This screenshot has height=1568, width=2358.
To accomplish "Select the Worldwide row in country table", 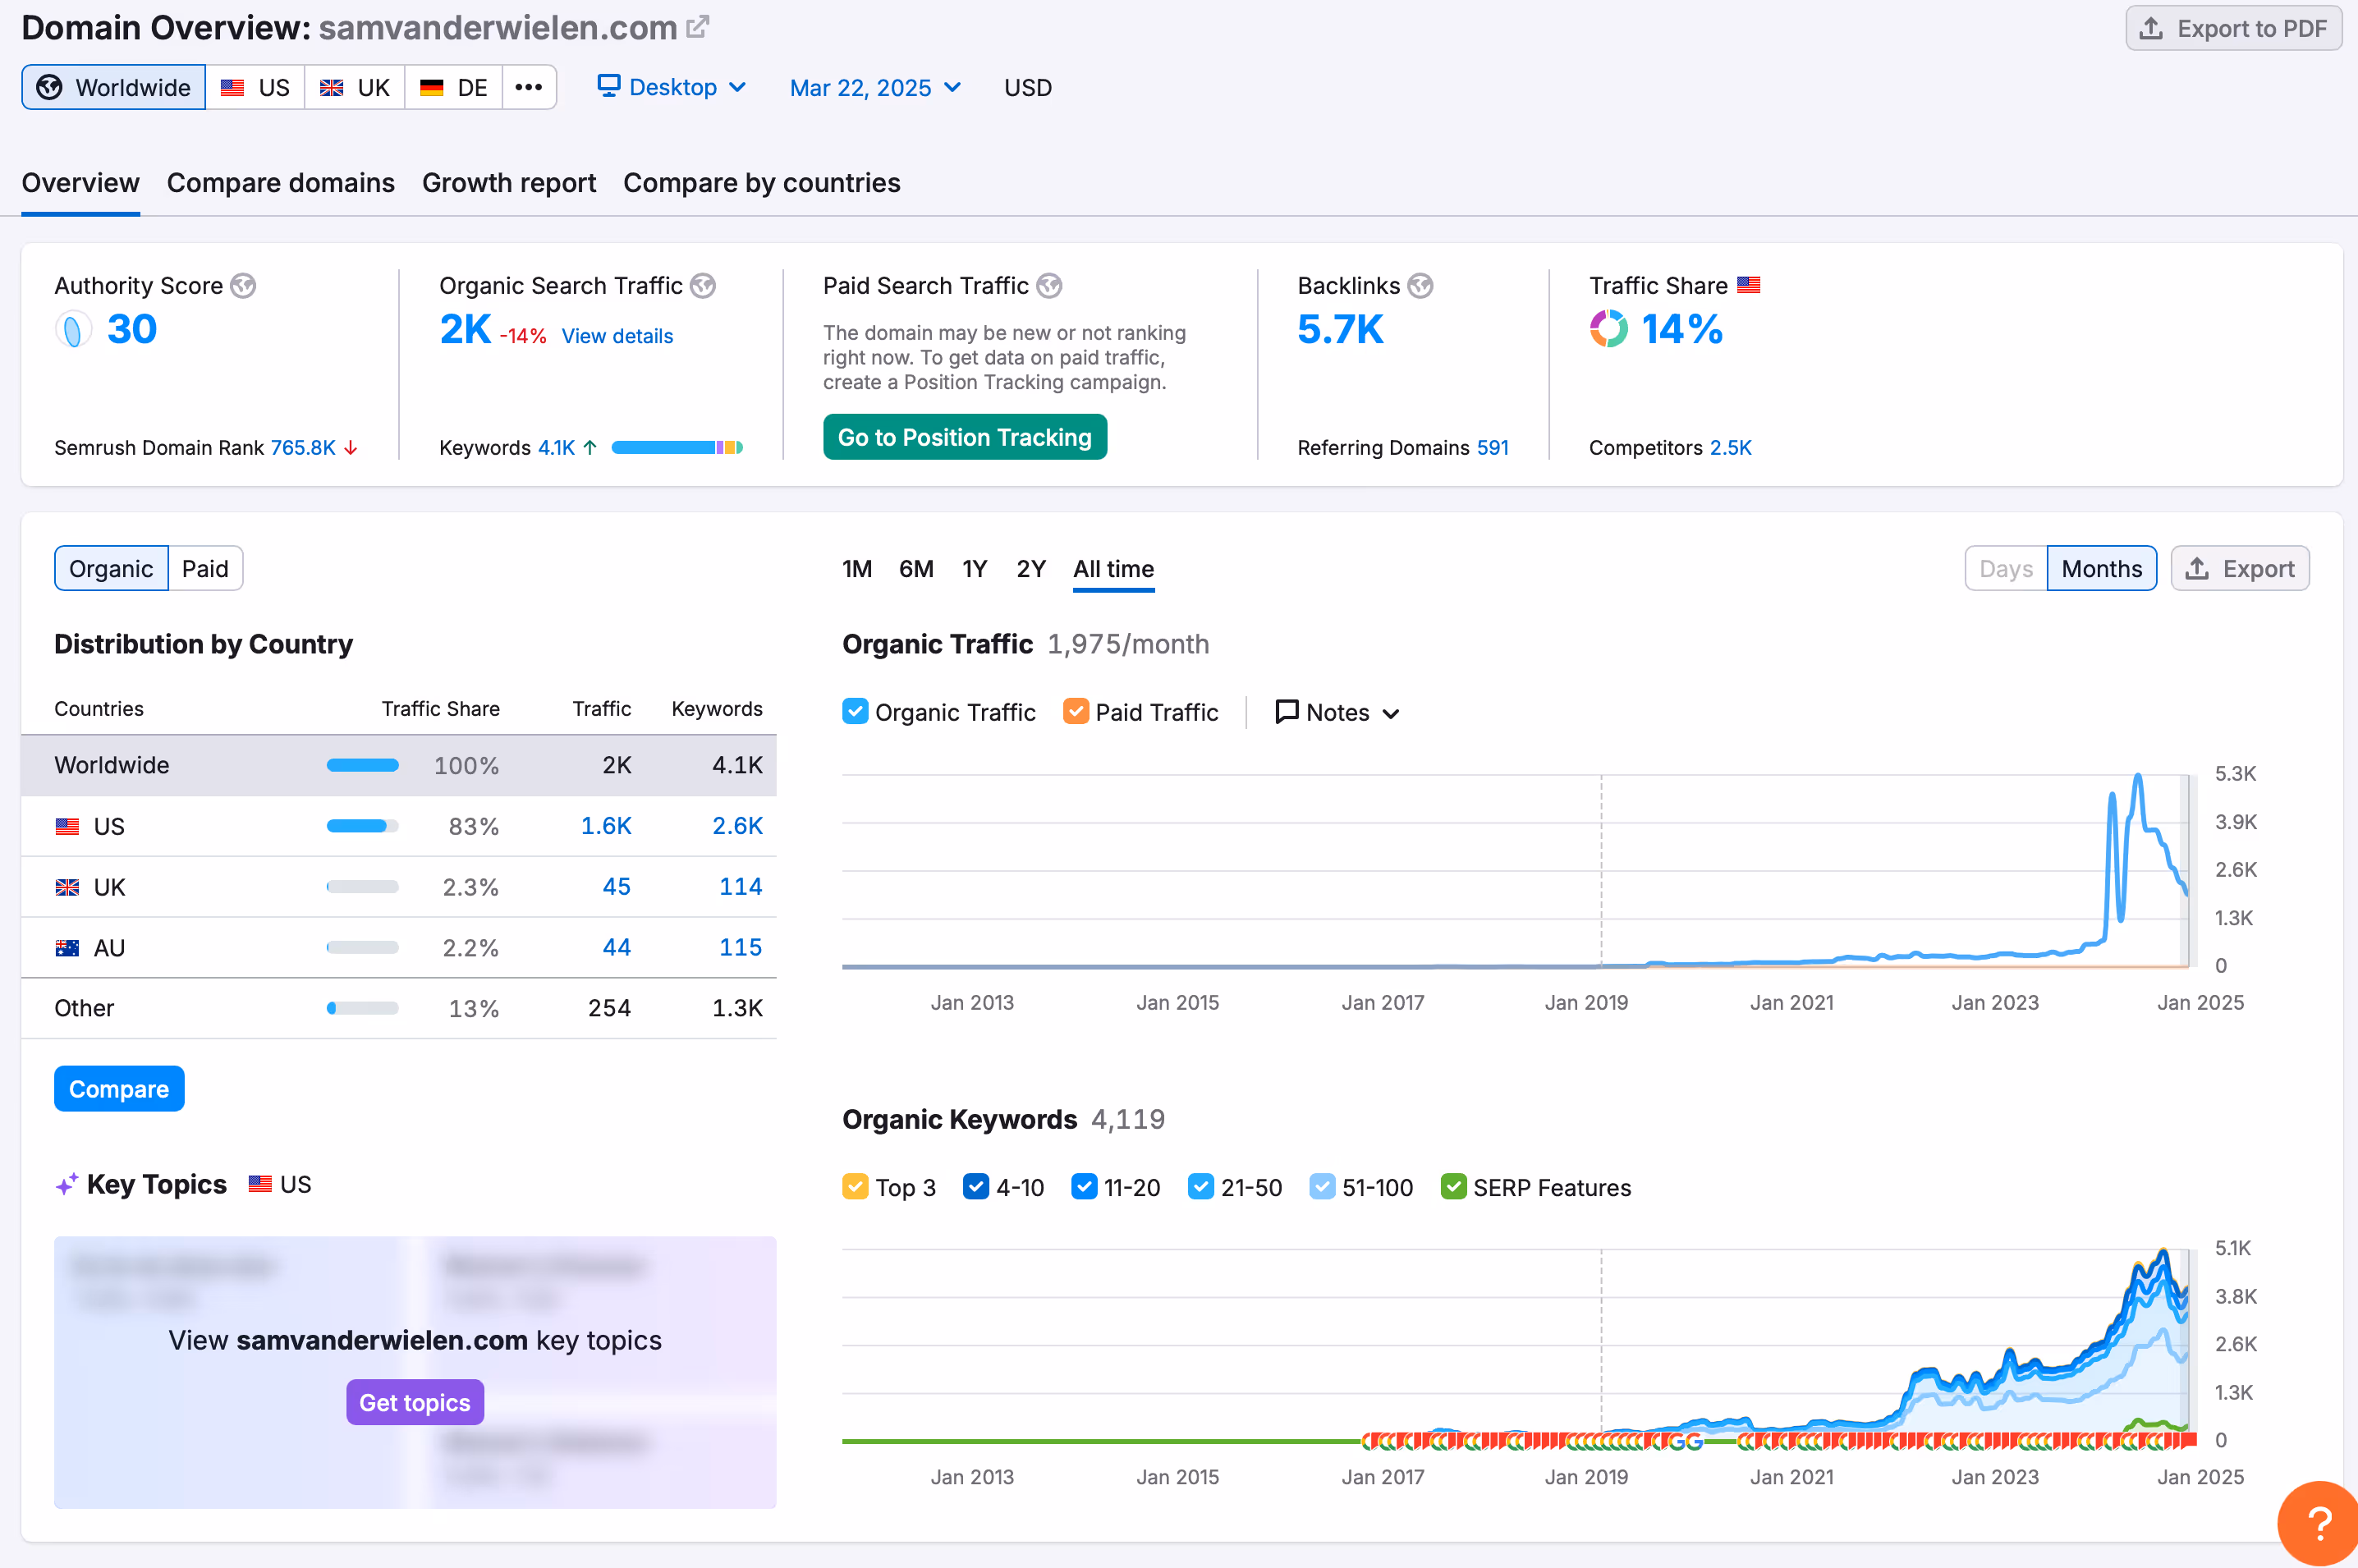I will click(x=399, y=766).
